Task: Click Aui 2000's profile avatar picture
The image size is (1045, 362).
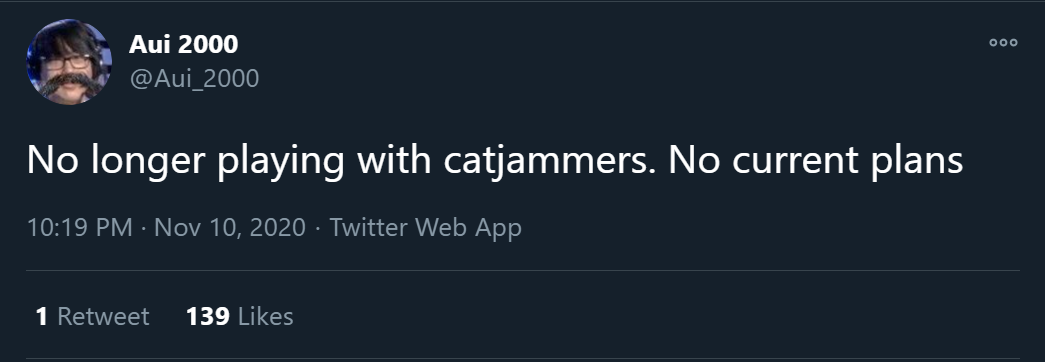Action: [x=69, y=61]
